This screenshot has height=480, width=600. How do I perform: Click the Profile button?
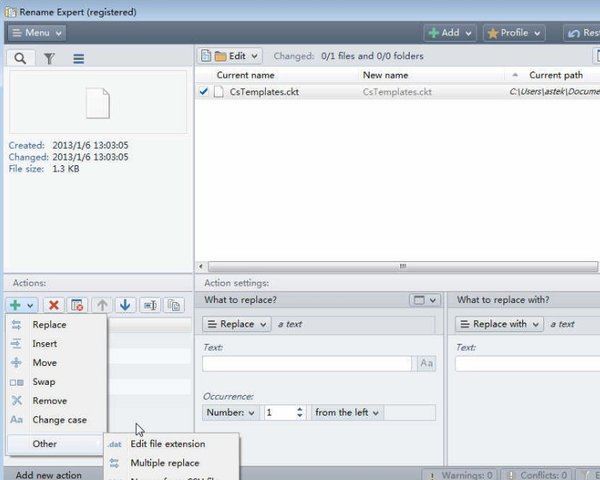point(514,32)
